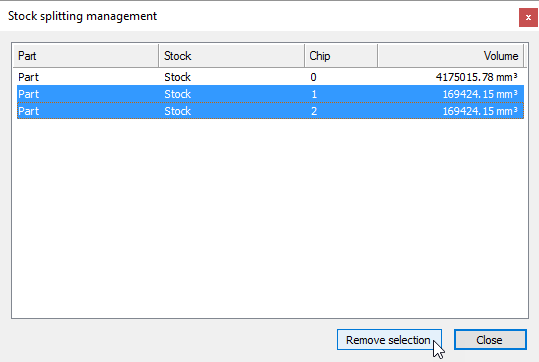Click the volume 4175015.78 mm³ cell

click(476, 77)
